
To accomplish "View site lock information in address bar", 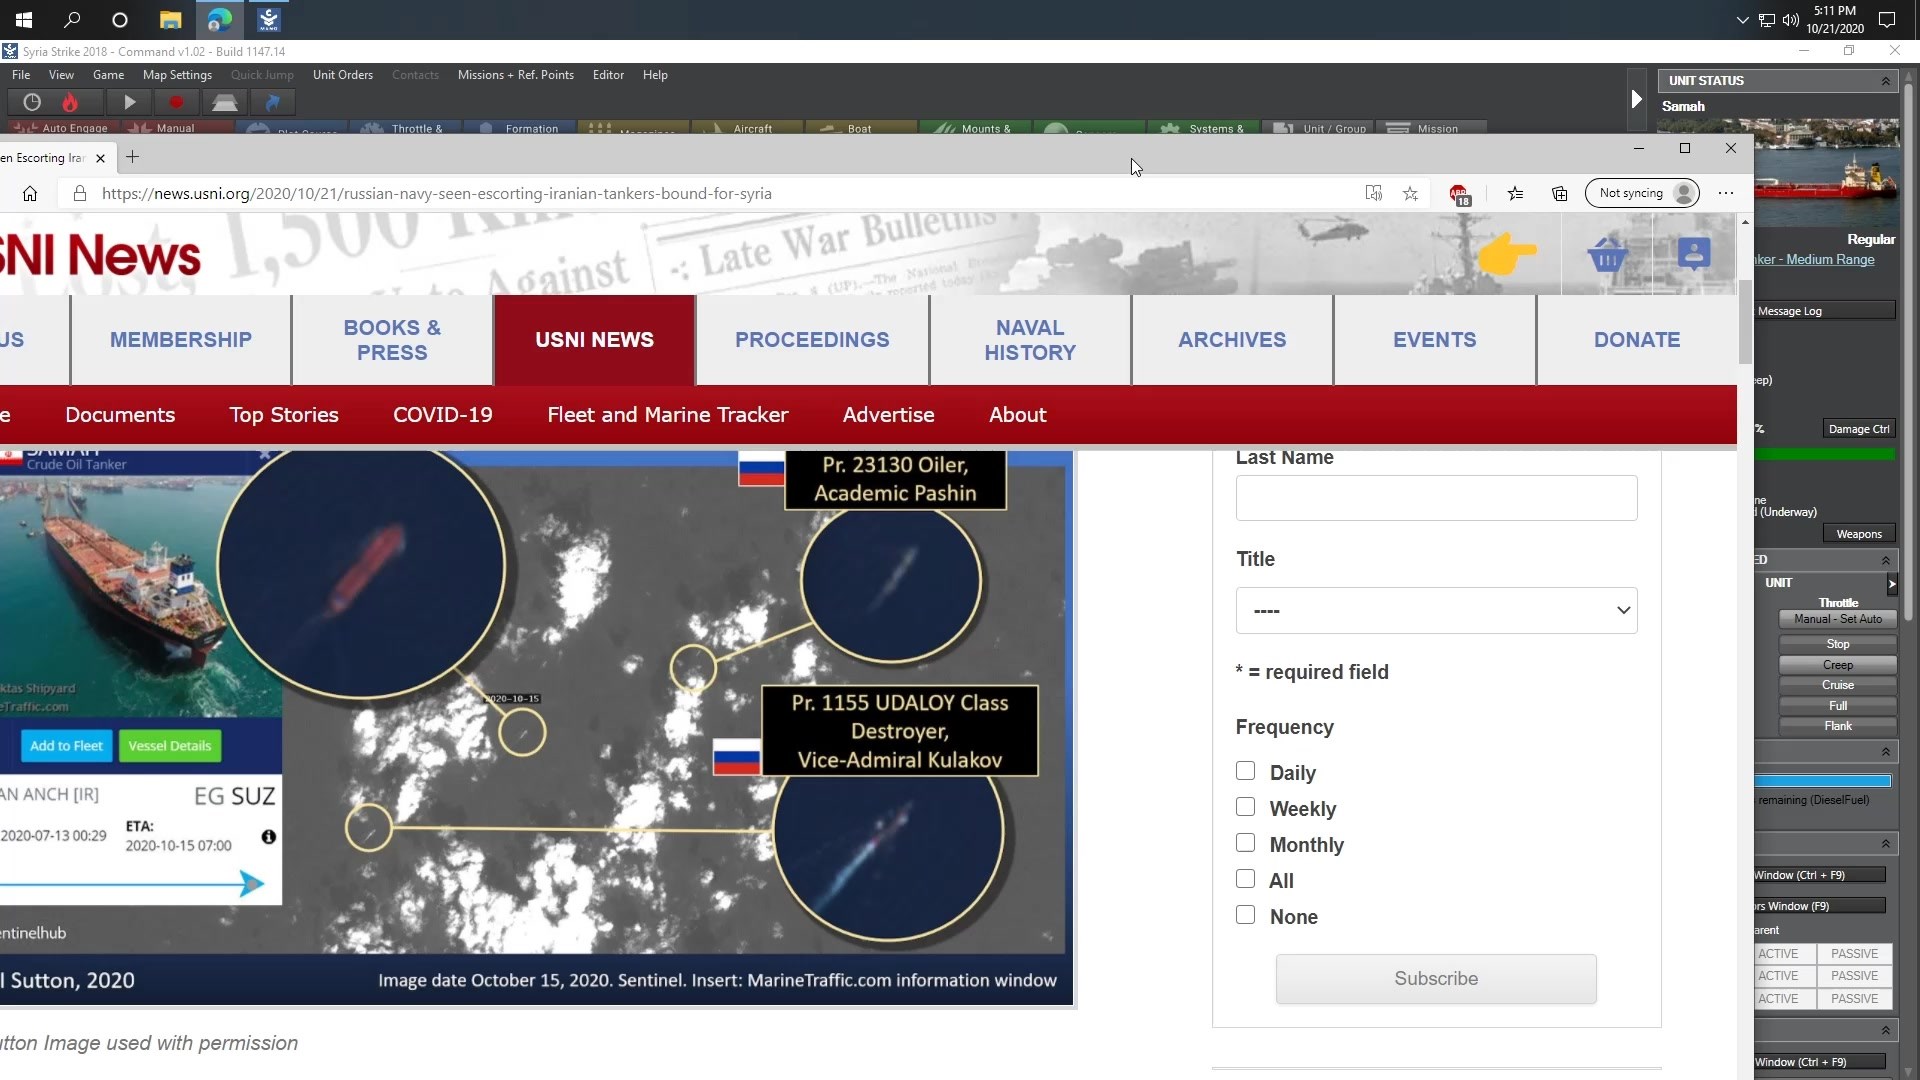I will coord(80,194).
